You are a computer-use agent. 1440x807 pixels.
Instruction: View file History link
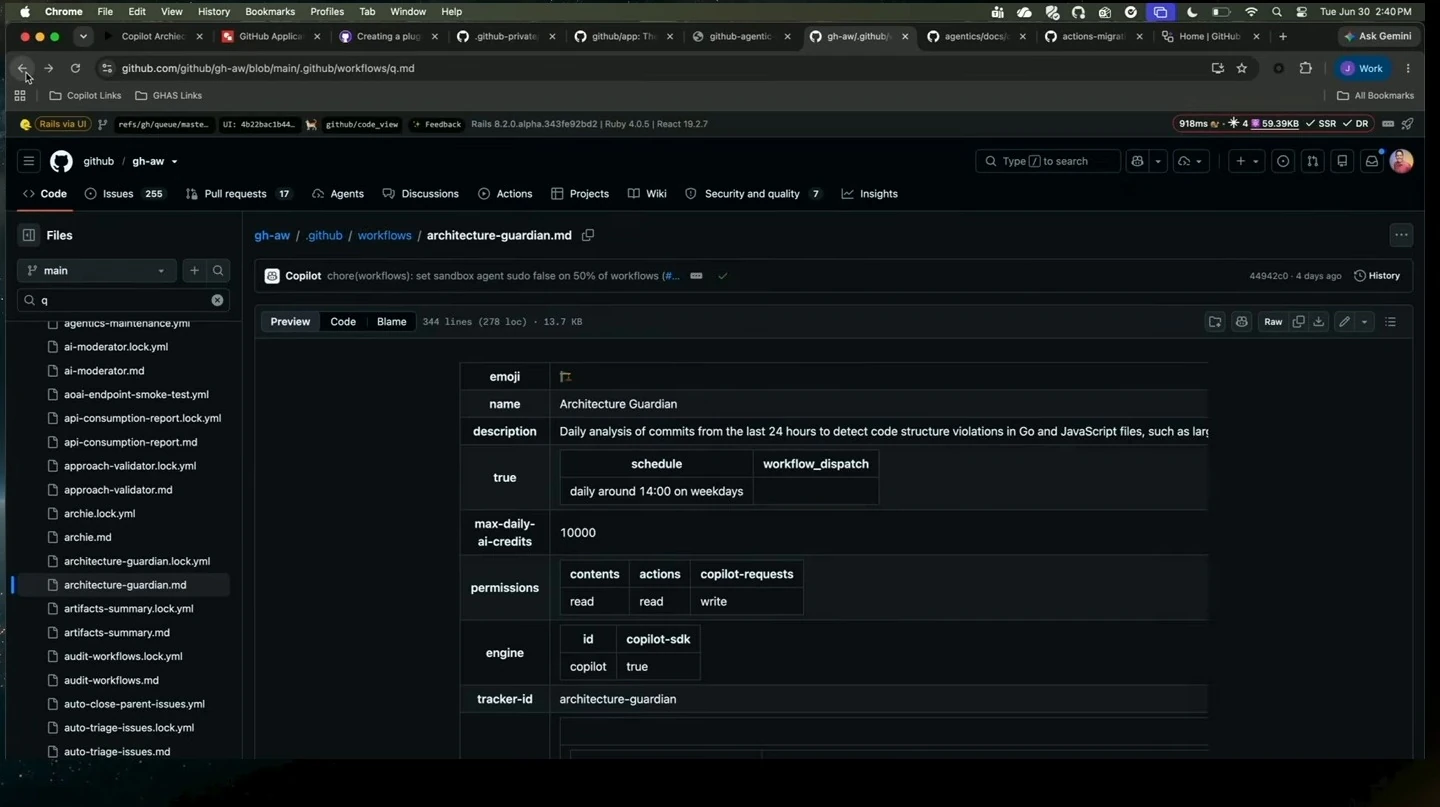(1377, 276)
